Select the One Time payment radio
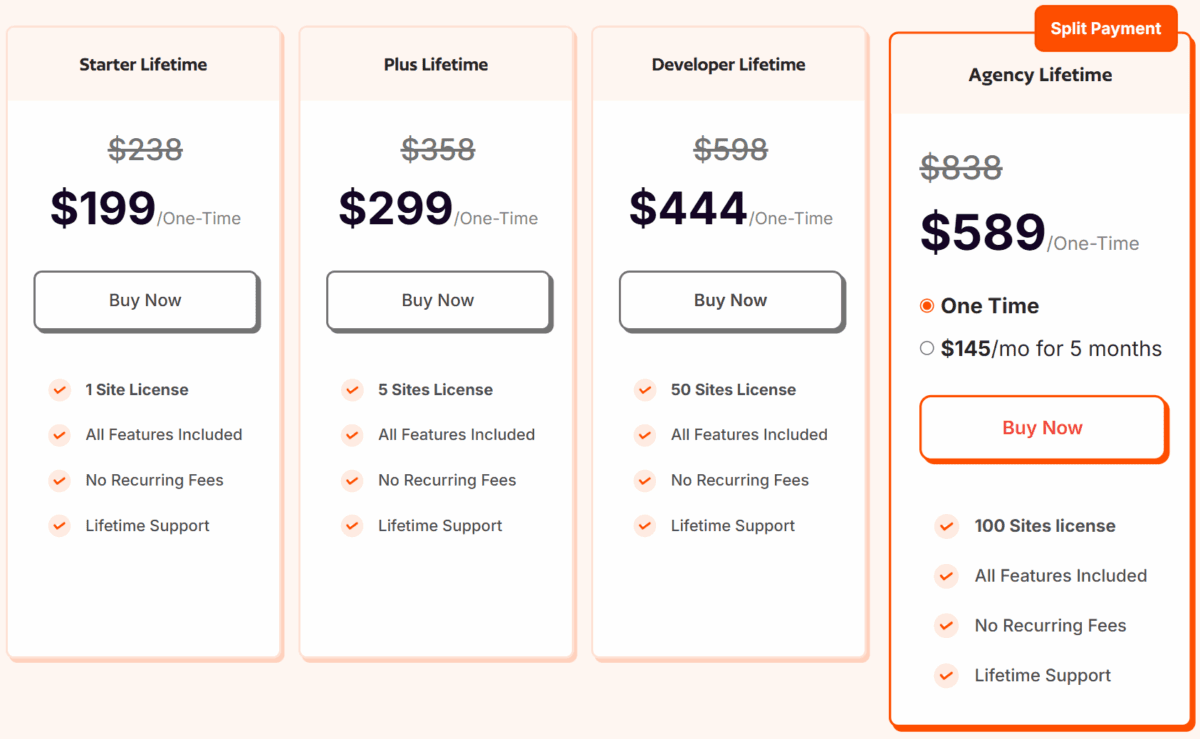Image resolution: width=1200 pixels, height=739 pixels. (927, 306)
